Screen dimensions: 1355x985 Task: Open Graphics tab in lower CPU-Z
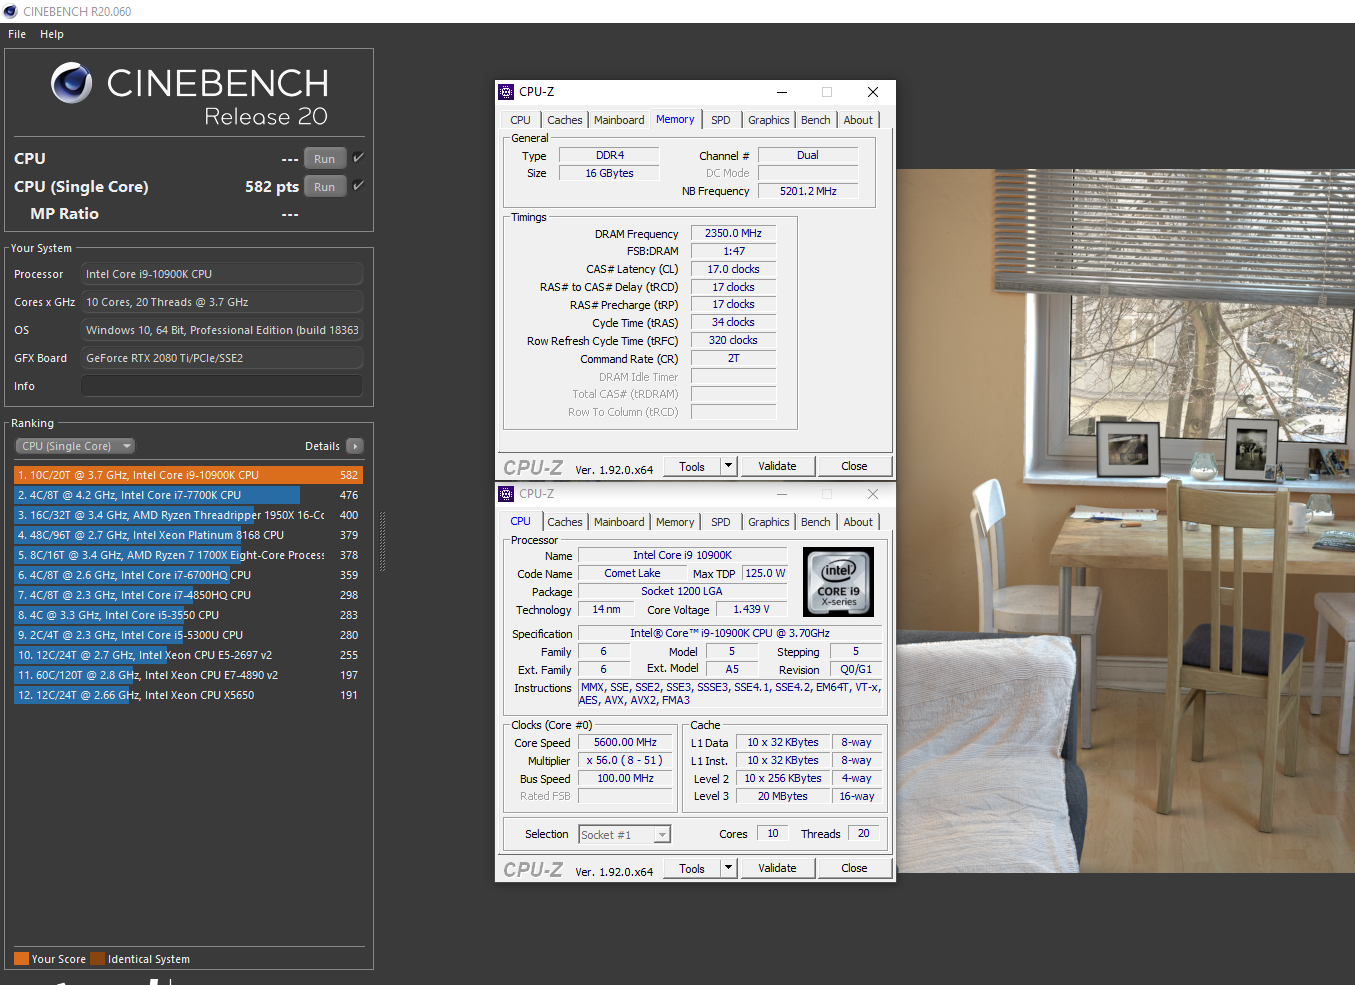(x=769, y=522)
